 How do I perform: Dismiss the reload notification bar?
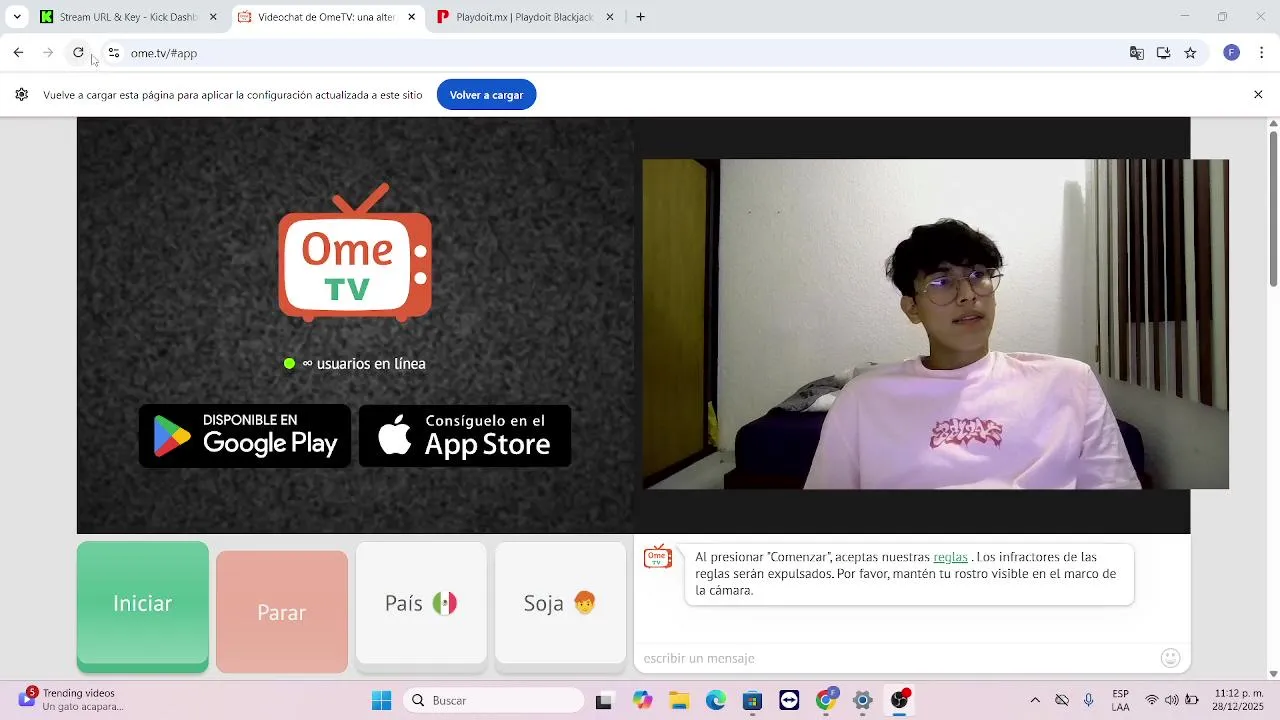(1258, 94)
